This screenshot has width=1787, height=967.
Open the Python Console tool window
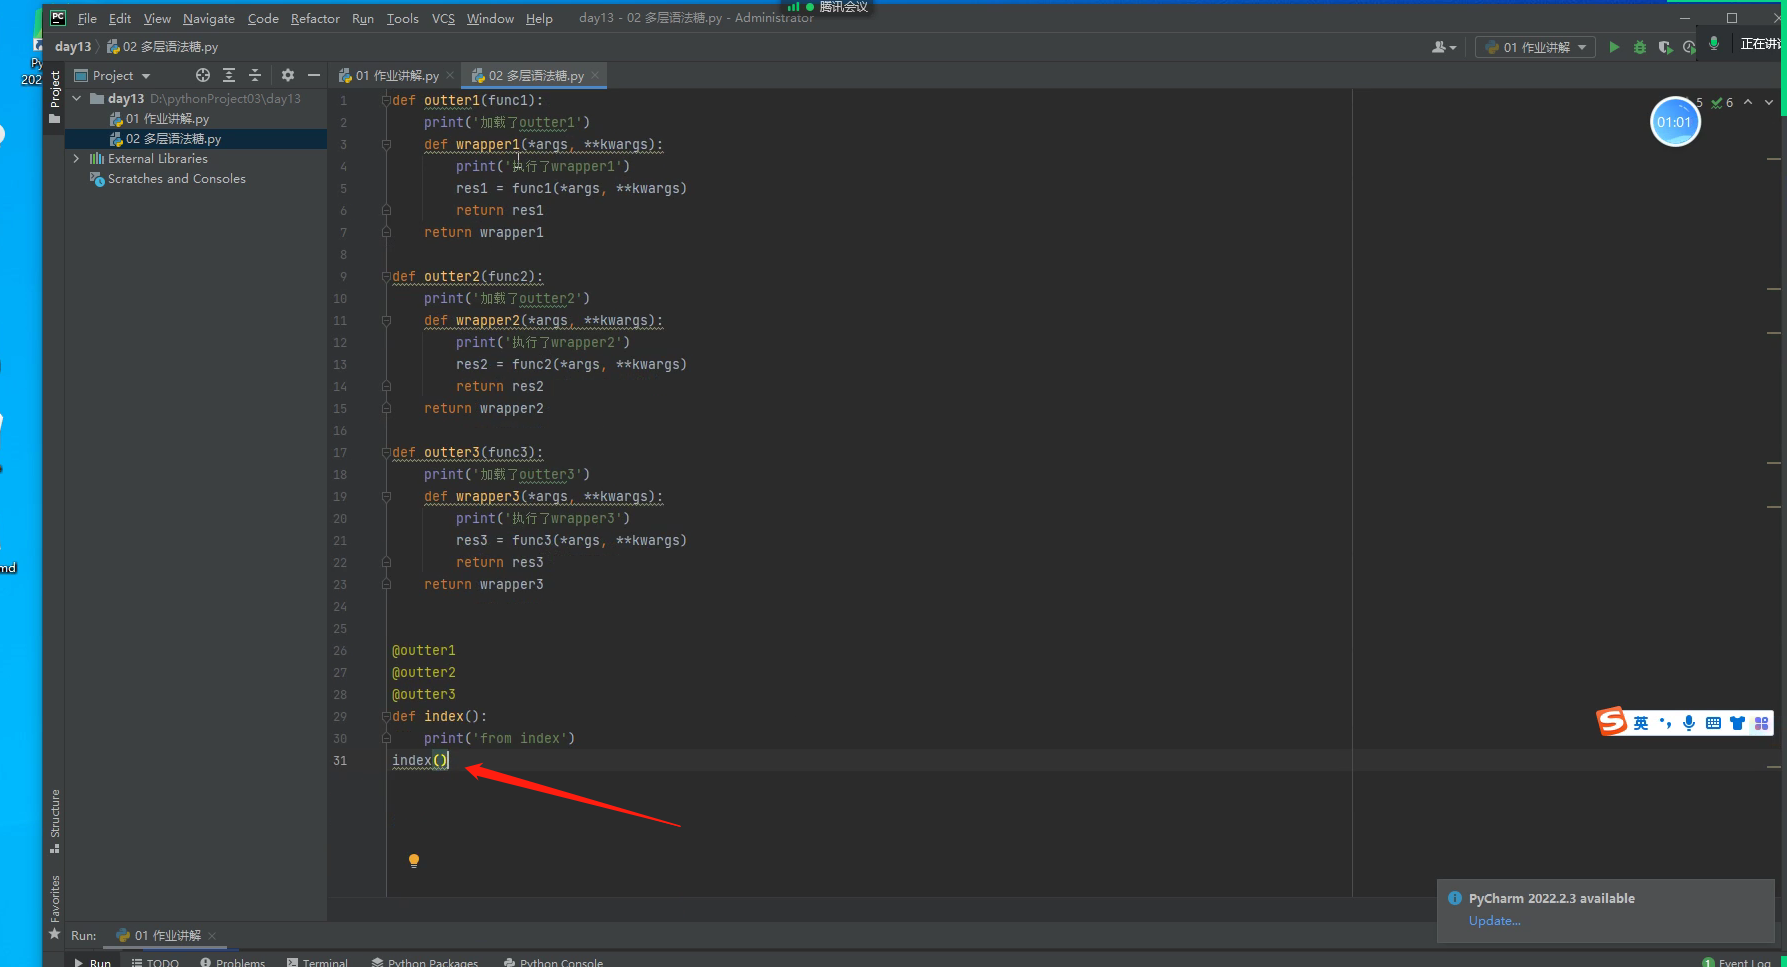553,962
